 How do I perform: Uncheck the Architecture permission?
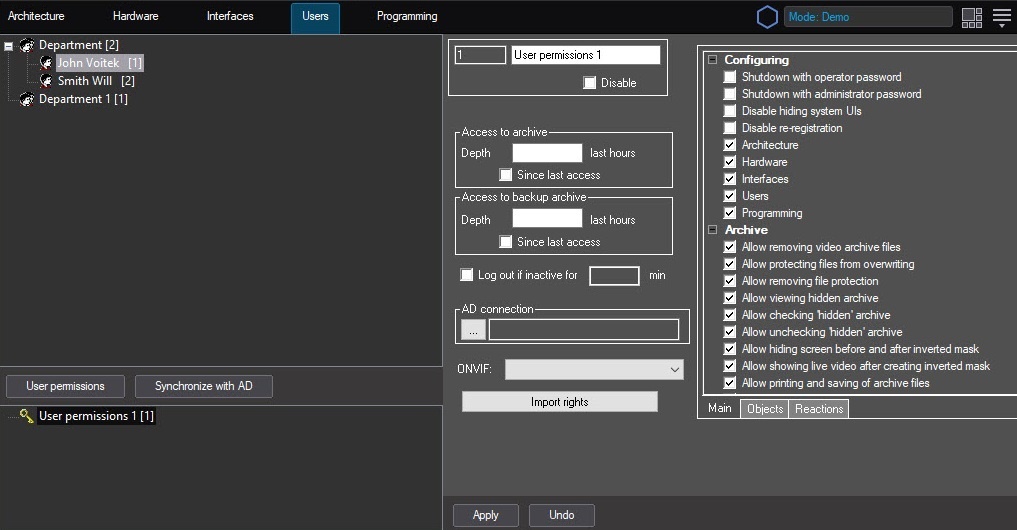(x=730, y=145)
